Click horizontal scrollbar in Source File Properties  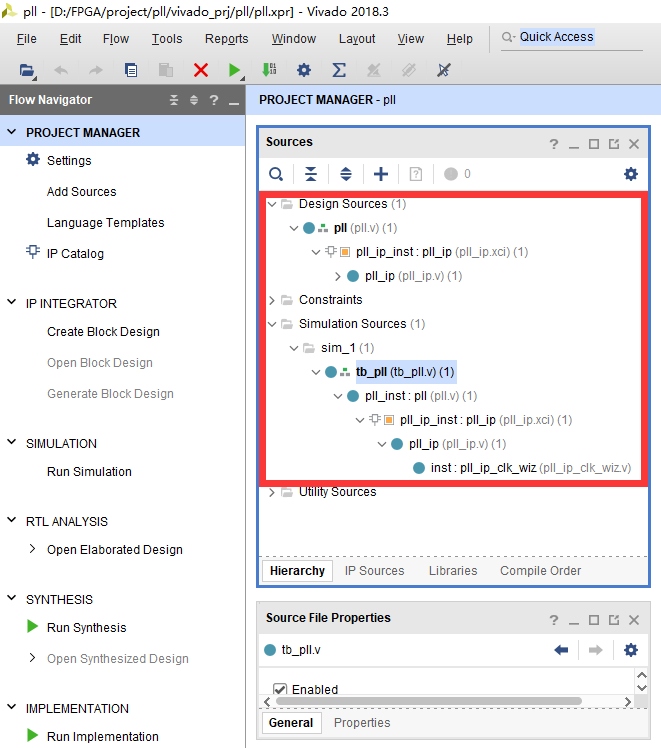click(x=428, y=701)
